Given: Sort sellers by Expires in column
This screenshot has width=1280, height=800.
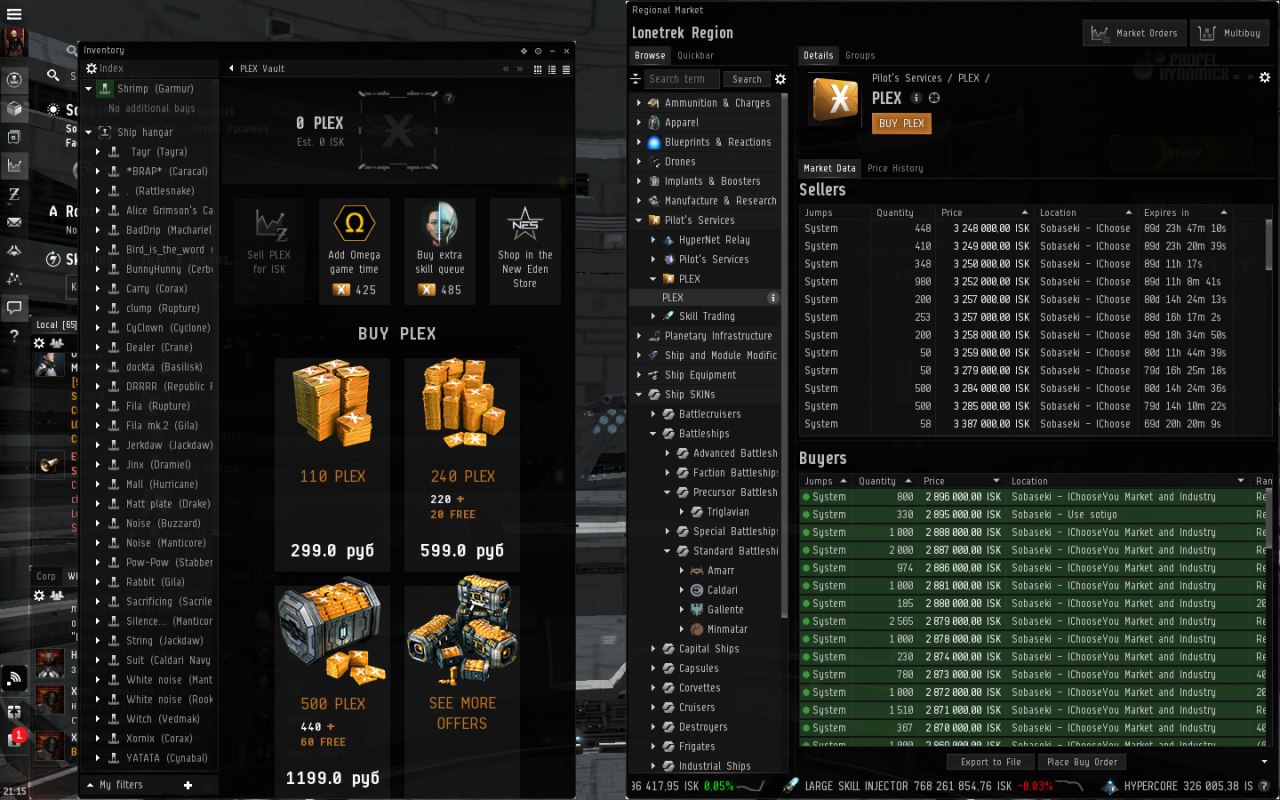Looking at the screenshot, I should 1186,213.
